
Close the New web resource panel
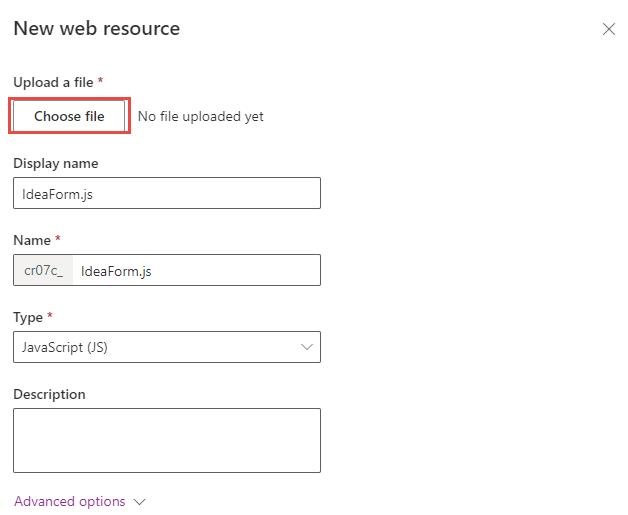pyautogui.click(x=608, y=29)
